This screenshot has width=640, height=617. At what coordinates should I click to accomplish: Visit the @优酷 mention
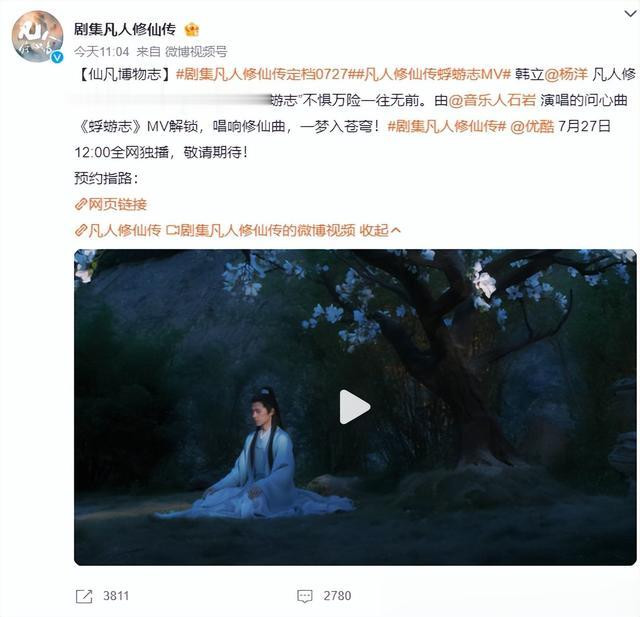coord(532,127)
